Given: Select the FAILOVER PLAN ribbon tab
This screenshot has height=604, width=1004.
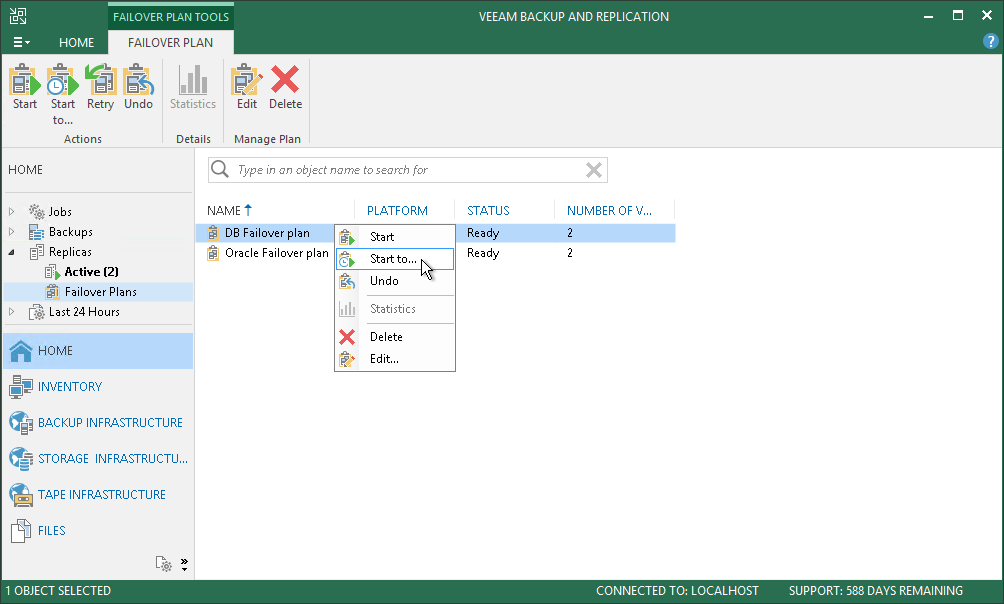Looking at the screenshot, I should click(x=170, y=42).
